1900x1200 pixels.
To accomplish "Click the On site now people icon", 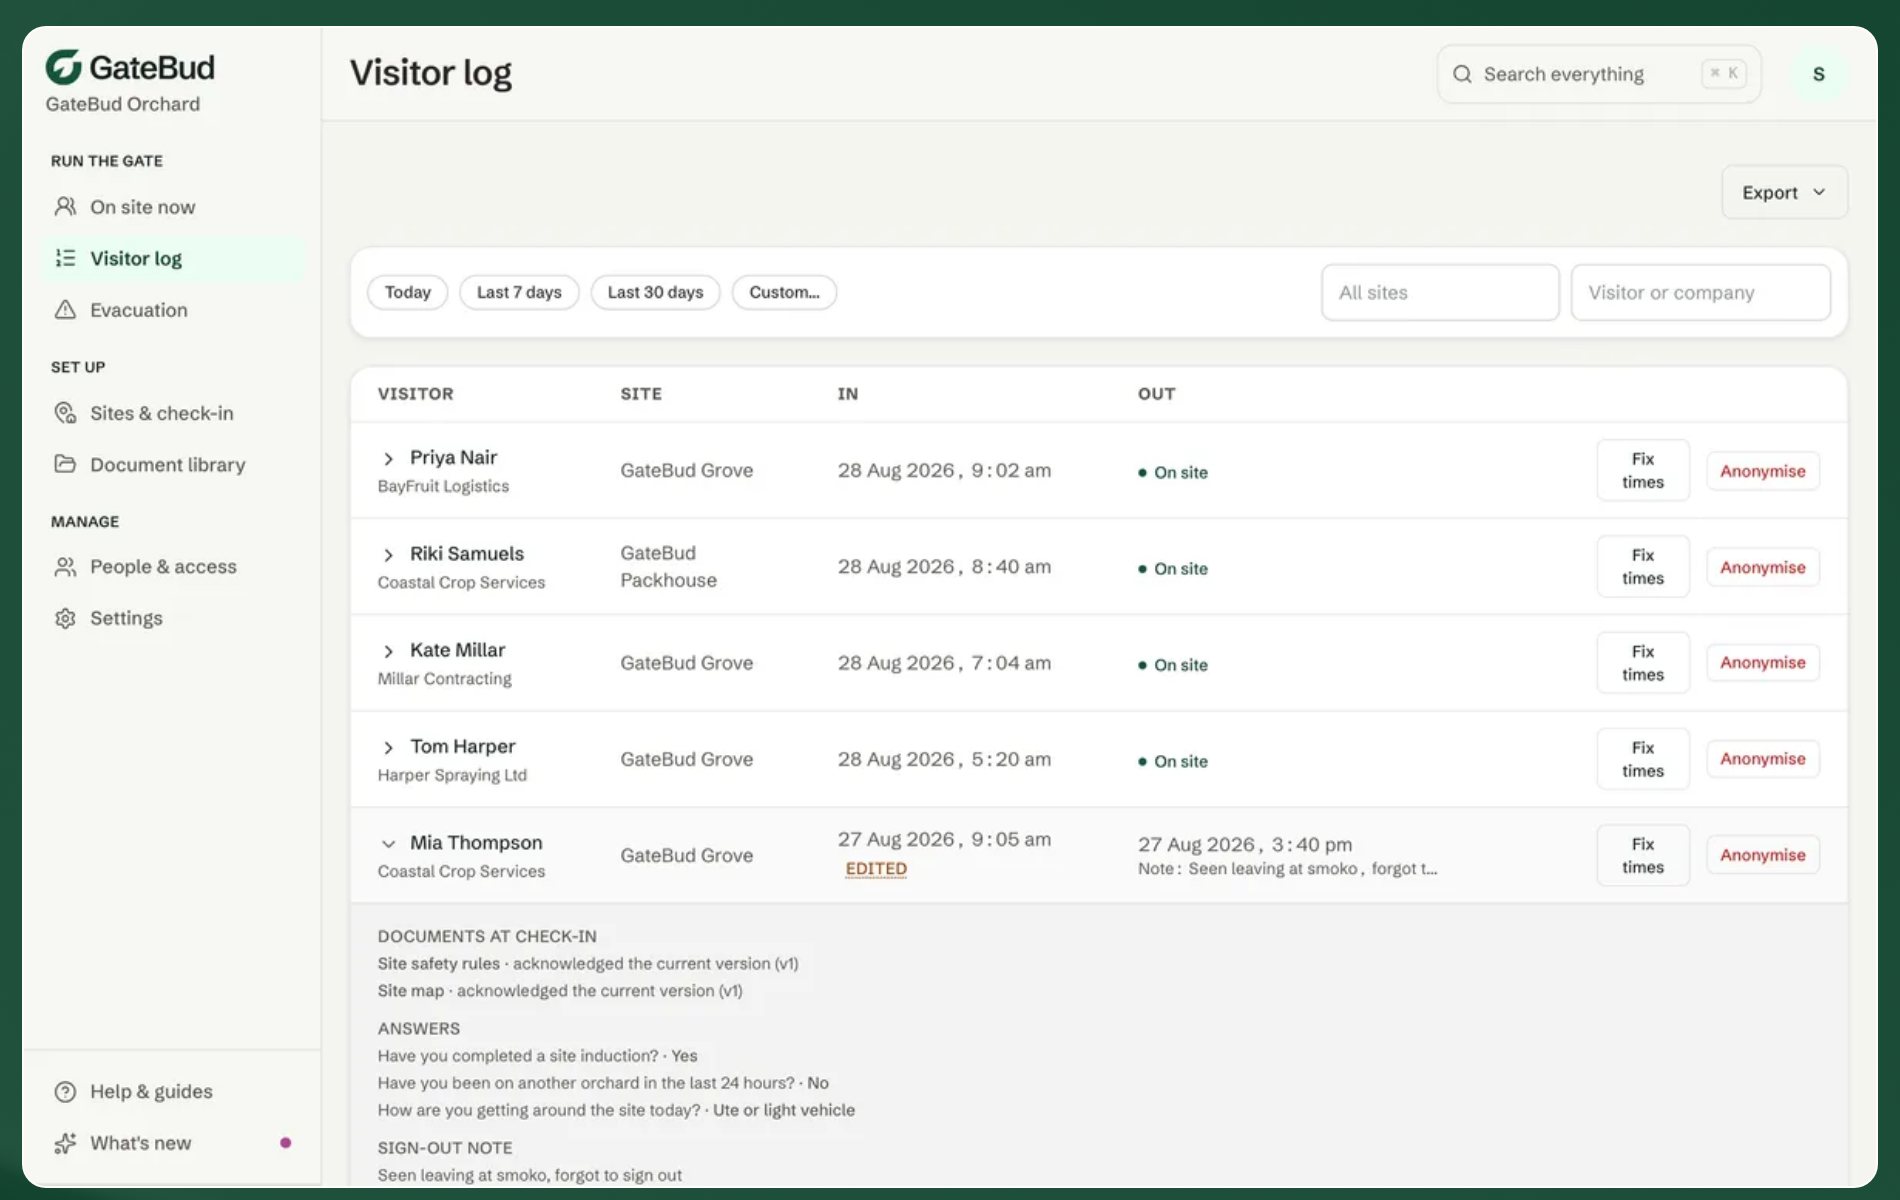I will 65,206.
